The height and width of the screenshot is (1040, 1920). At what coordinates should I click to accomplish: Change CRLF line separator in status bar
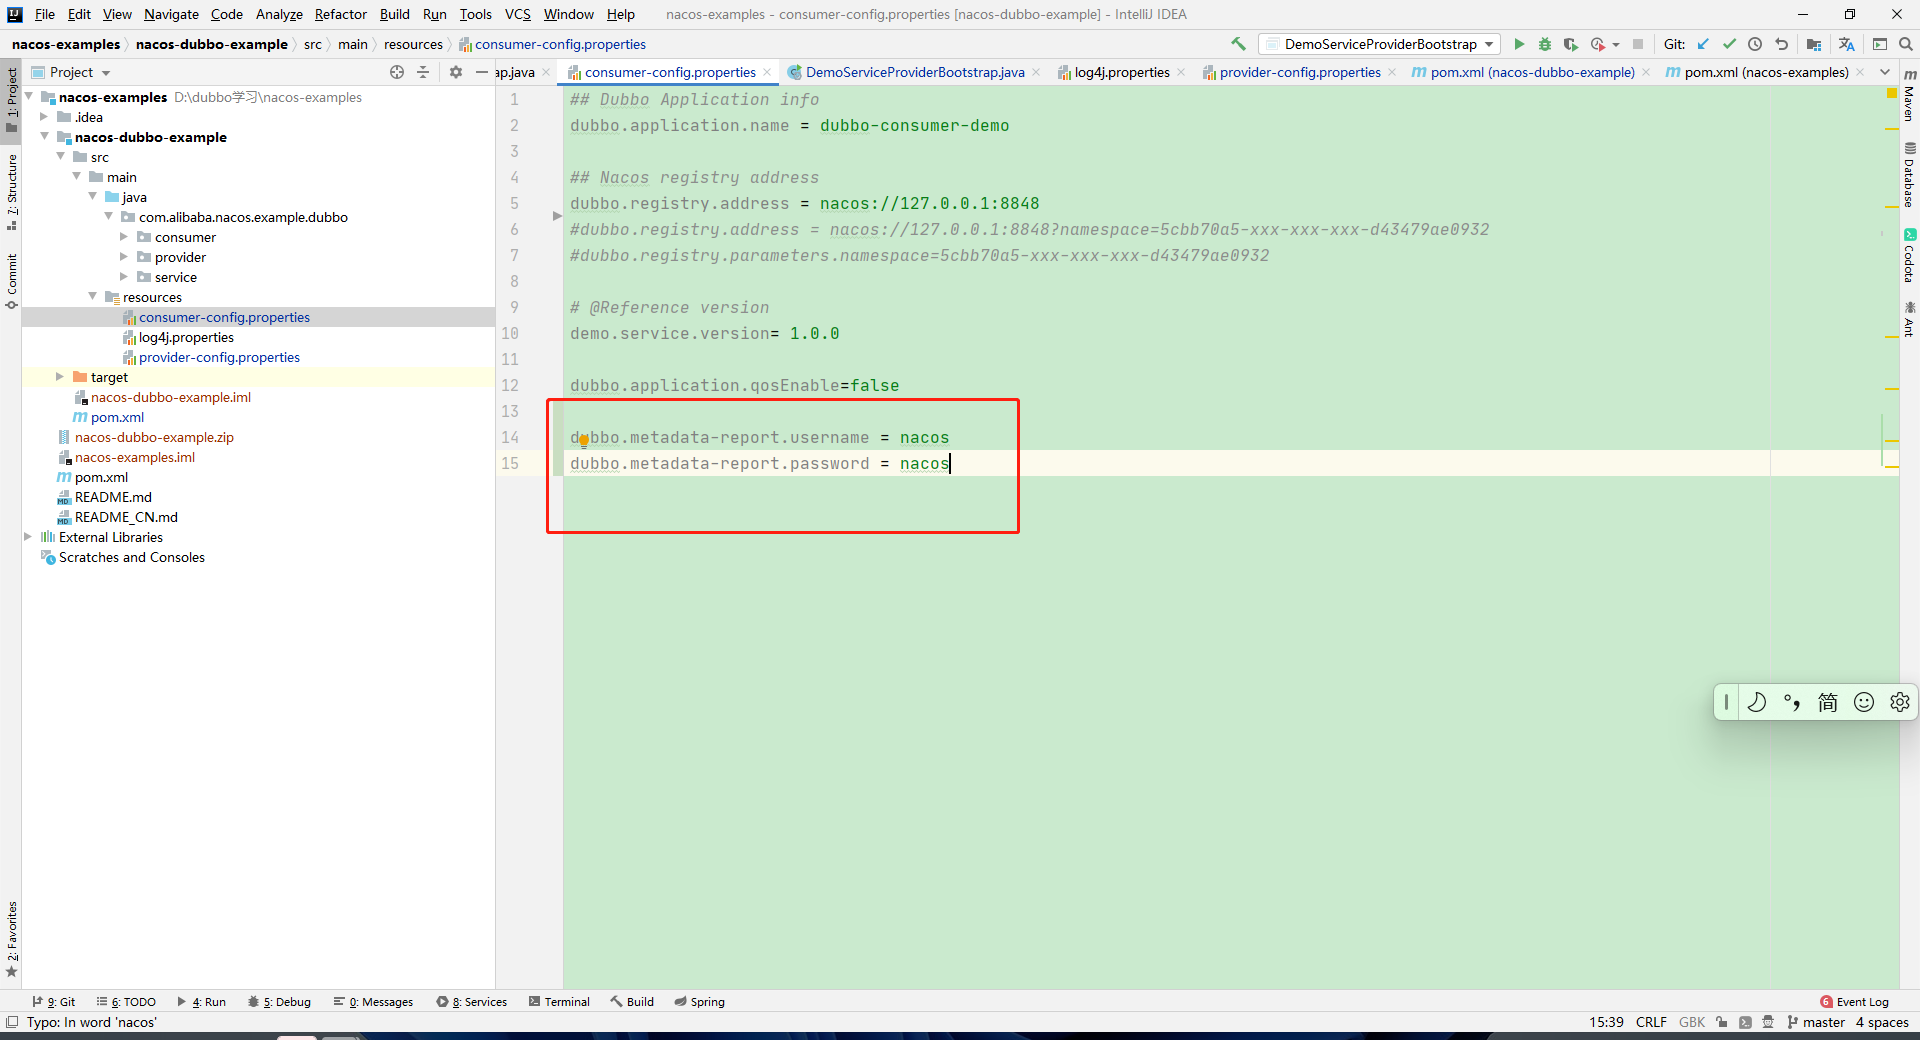coord(1651,1022)
